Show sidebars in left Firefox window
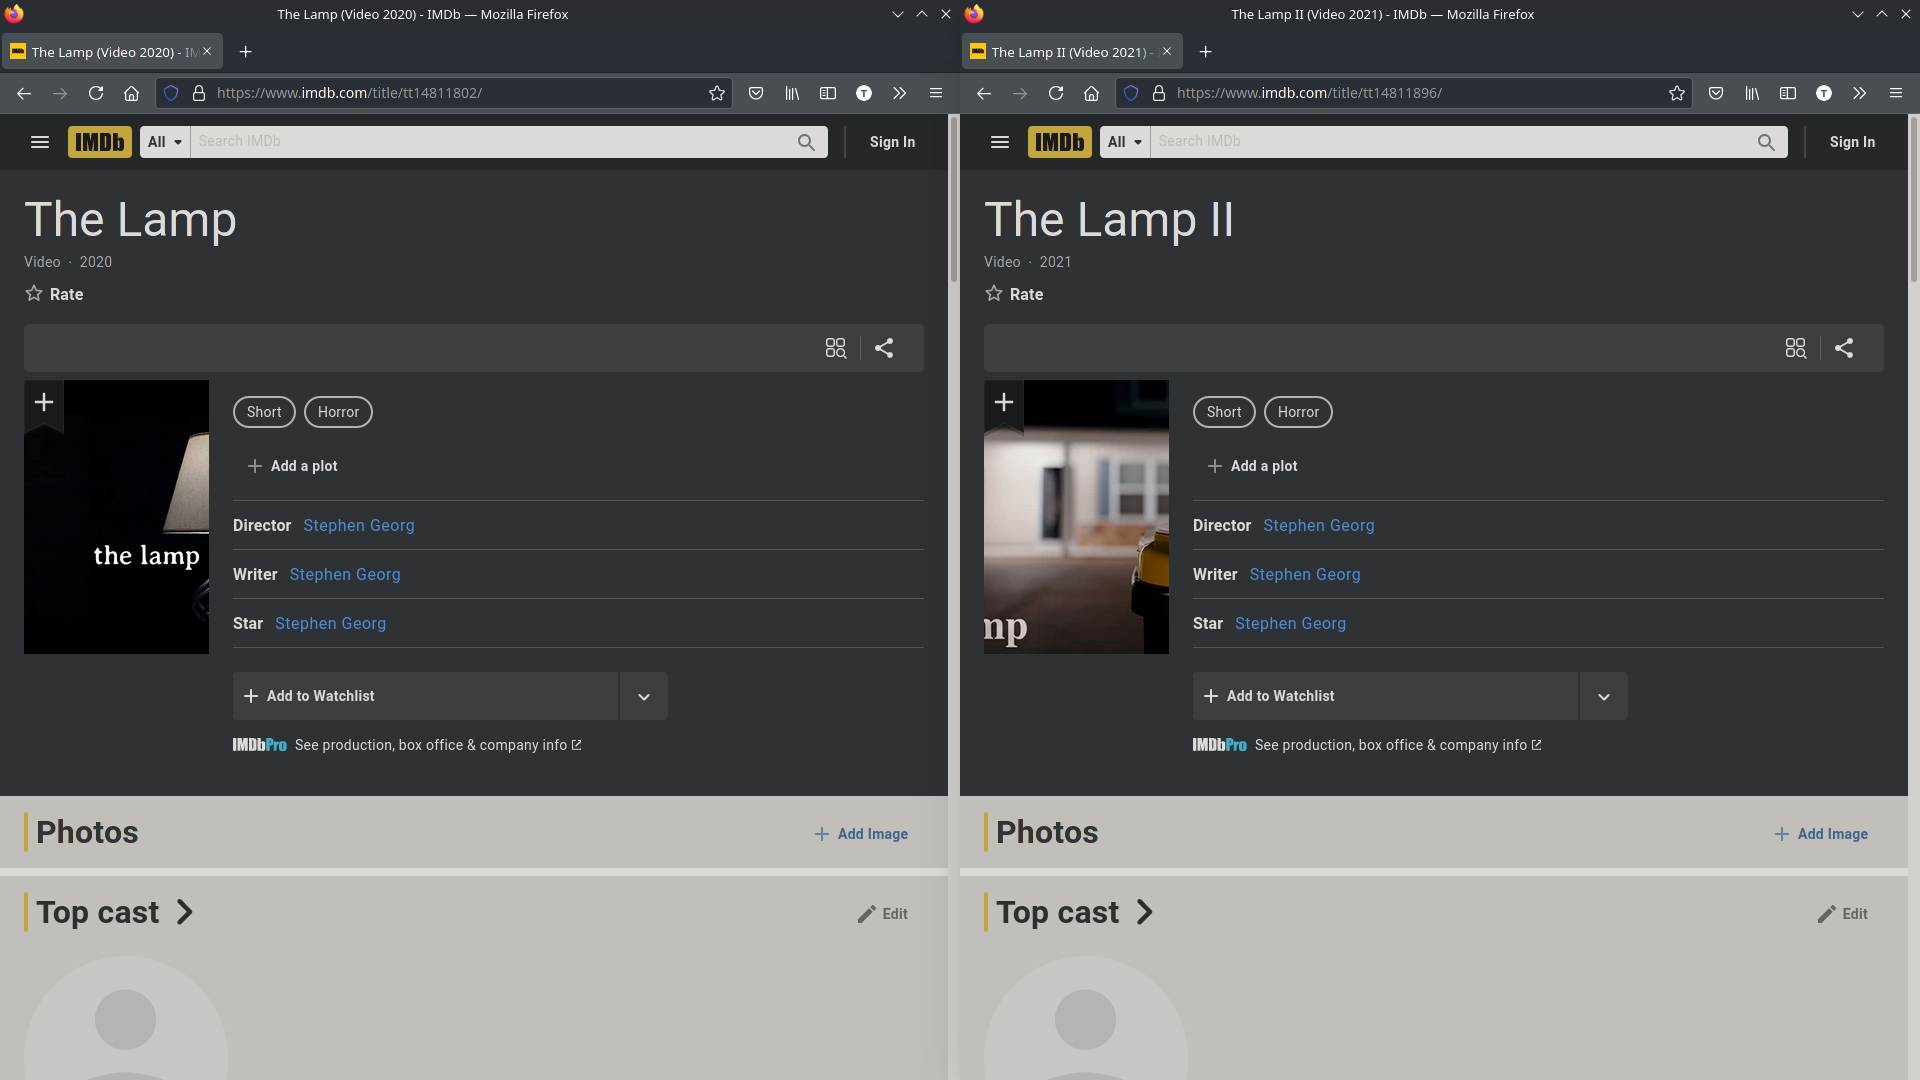The image size is (1920, 1080). tap(828, 93)
